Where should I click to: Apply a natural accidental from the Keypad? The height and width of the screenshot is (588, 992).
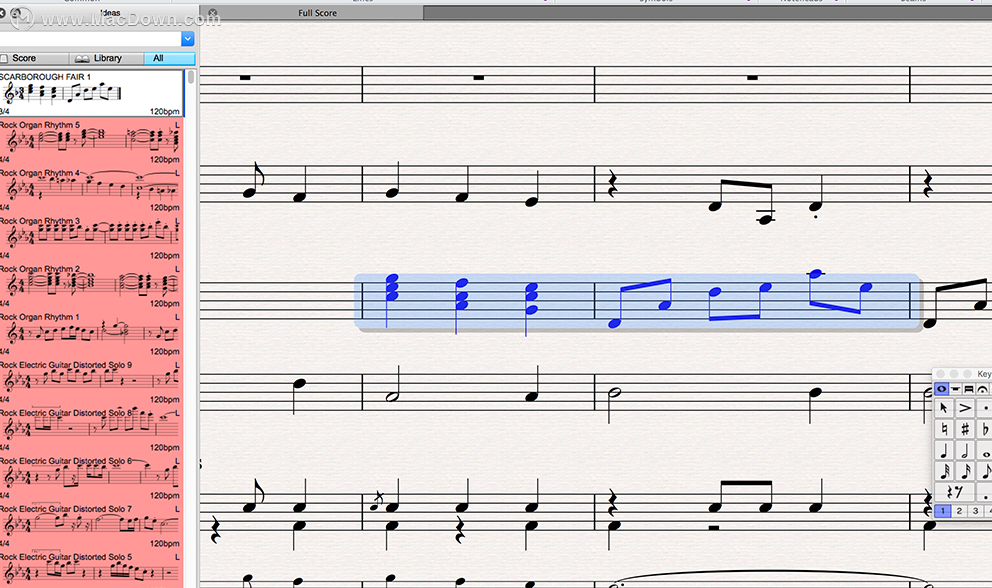[944, 429]
